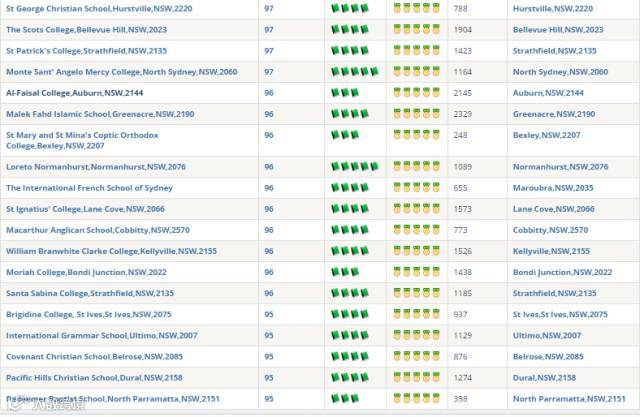
Task: Open The International French School of Sydney link
Action: 89,188
